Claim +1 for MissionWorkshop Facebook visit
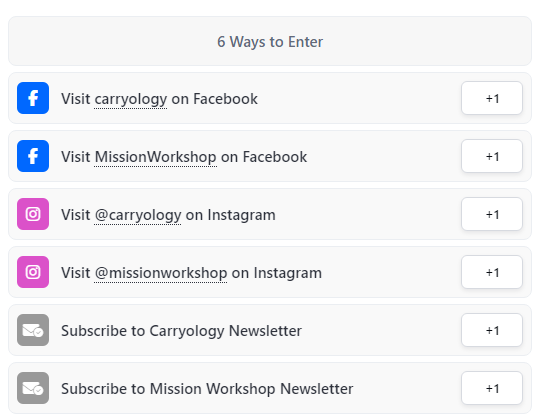 pos(492,156)
